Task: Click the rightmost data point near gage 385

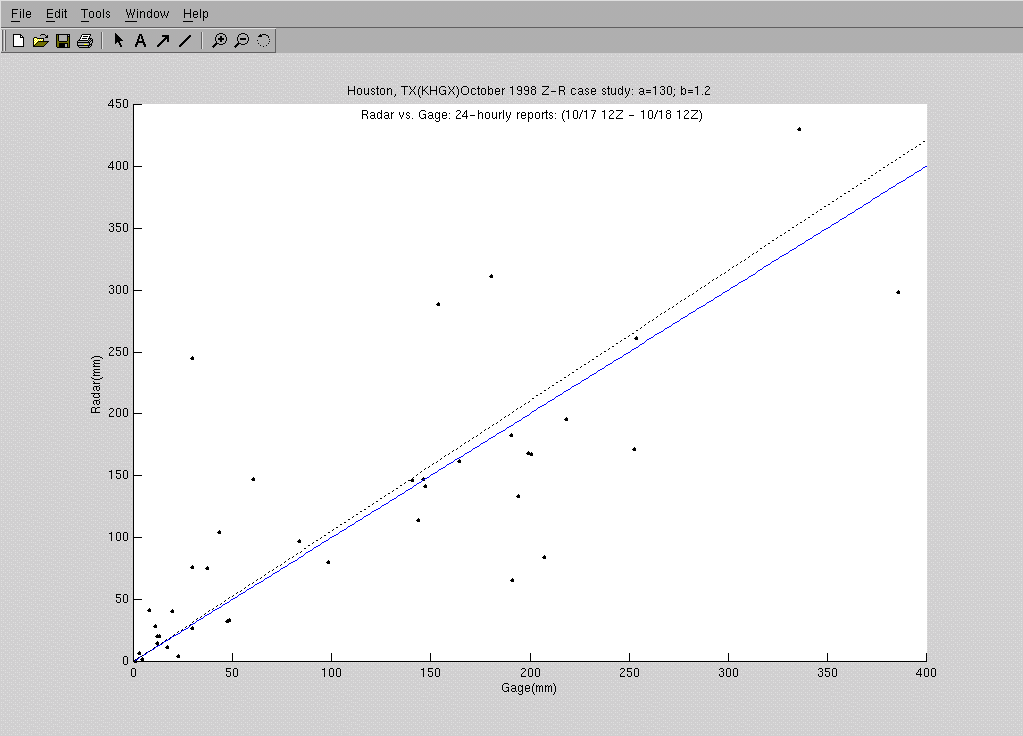Action: click(898, 292)
